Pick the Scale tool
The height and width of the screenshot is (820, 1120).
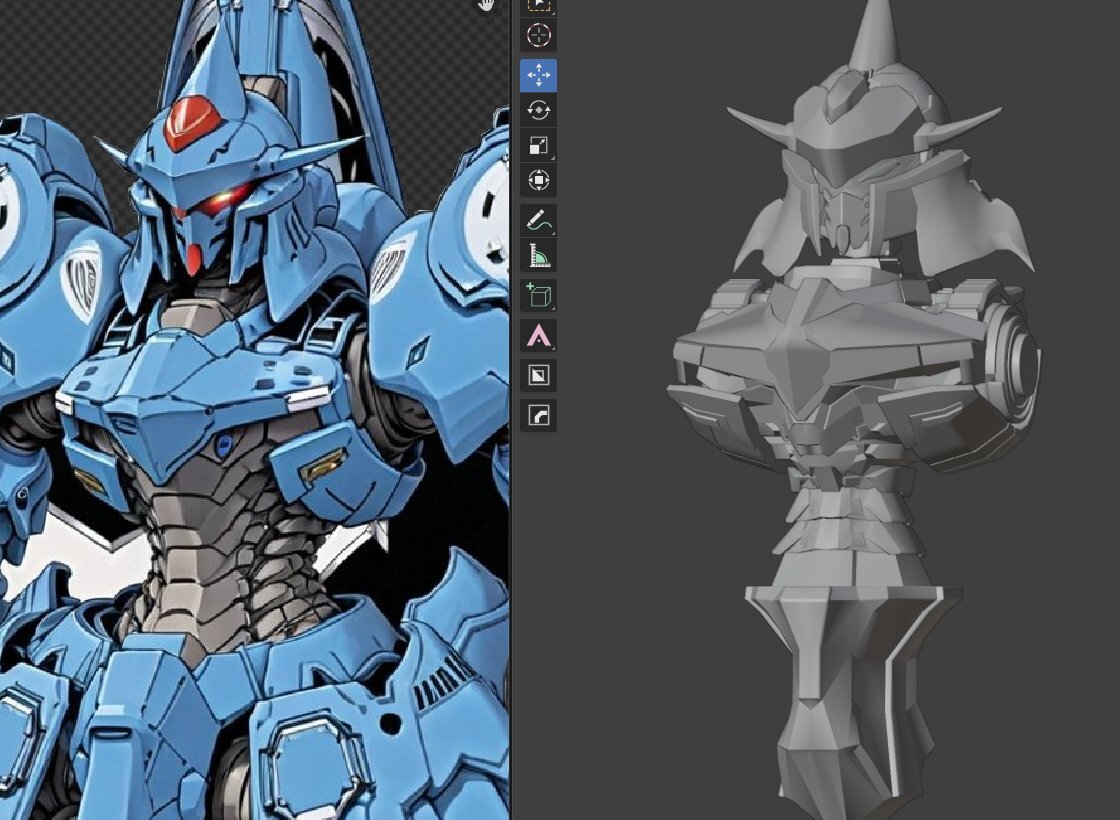click(x=539, y=145)
